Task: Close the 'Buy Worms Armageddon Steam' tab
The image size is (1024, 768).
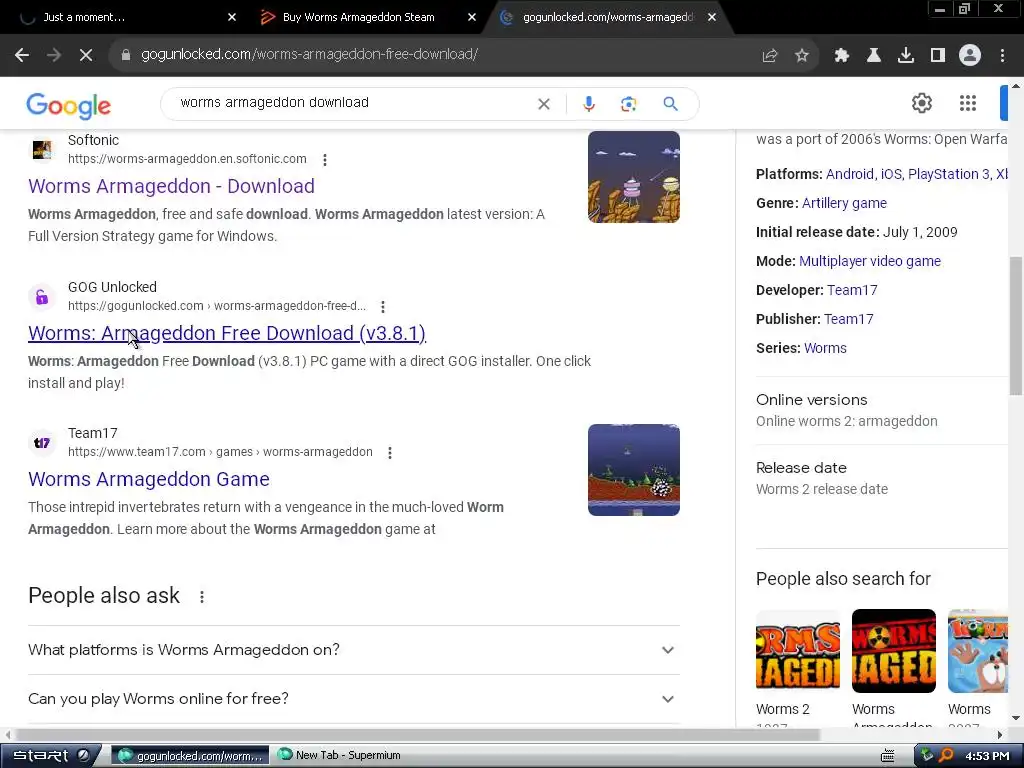Action: pos(472,18)
